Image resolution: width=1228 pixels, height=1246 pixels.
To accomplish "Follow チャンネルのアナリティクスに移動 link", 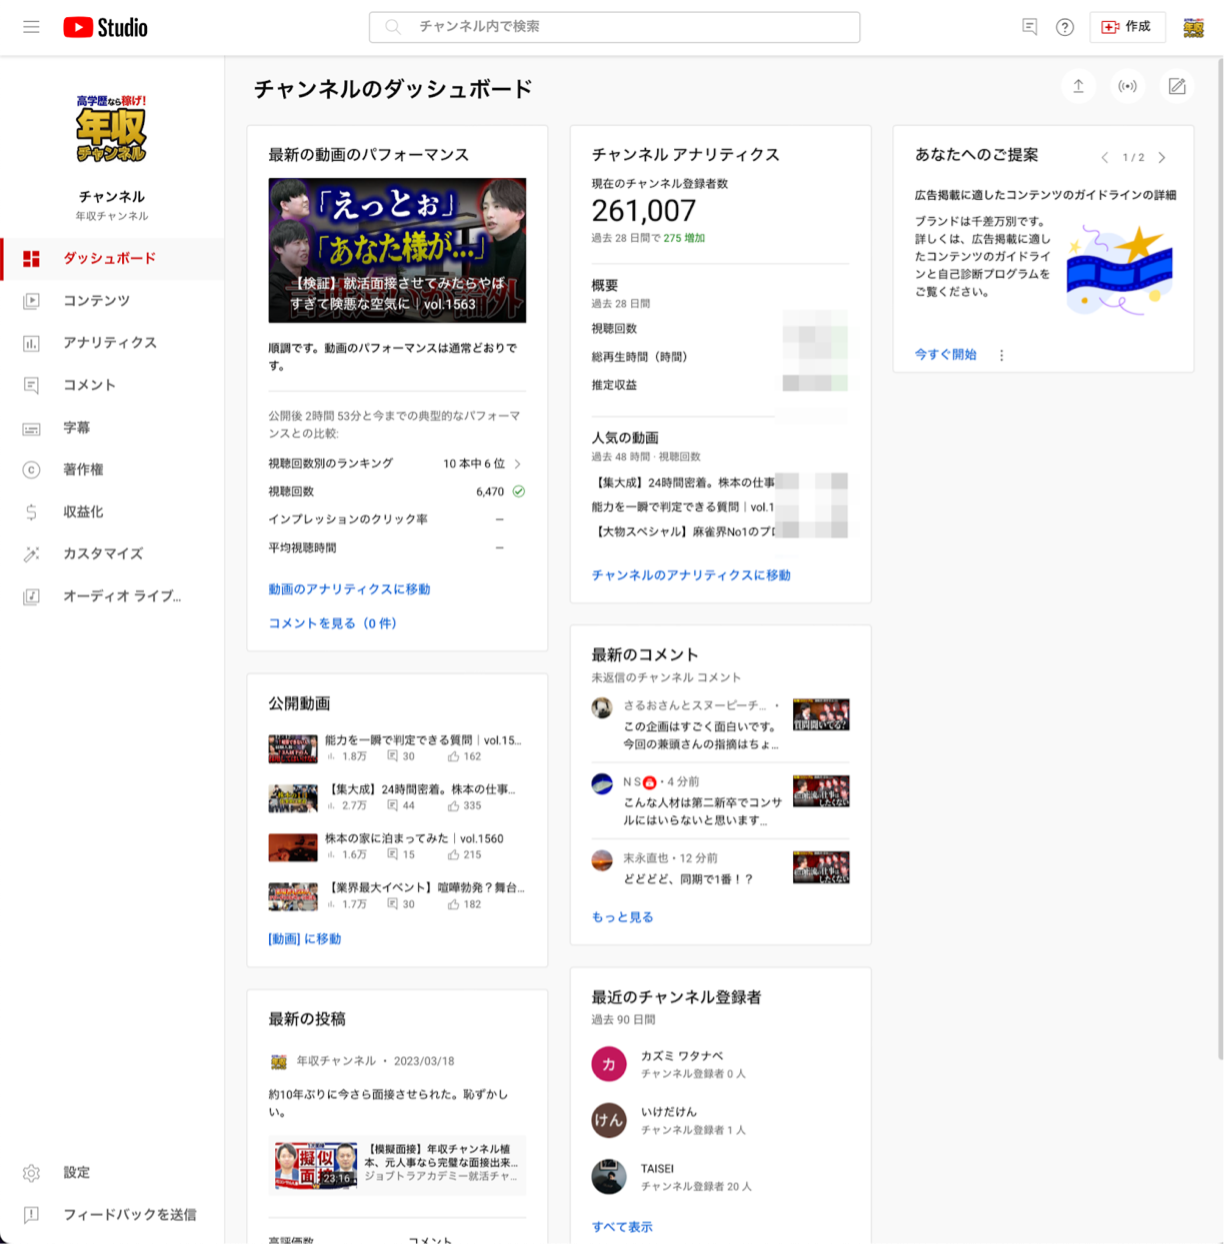I will (x=690, y=575).
